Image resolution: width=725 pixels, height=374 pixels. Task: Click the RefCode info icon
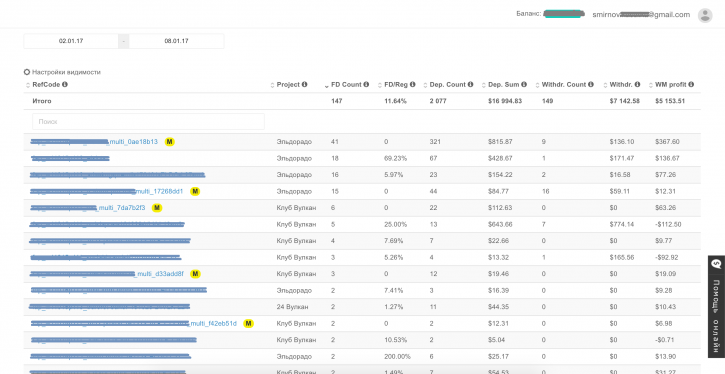point(65,85)
